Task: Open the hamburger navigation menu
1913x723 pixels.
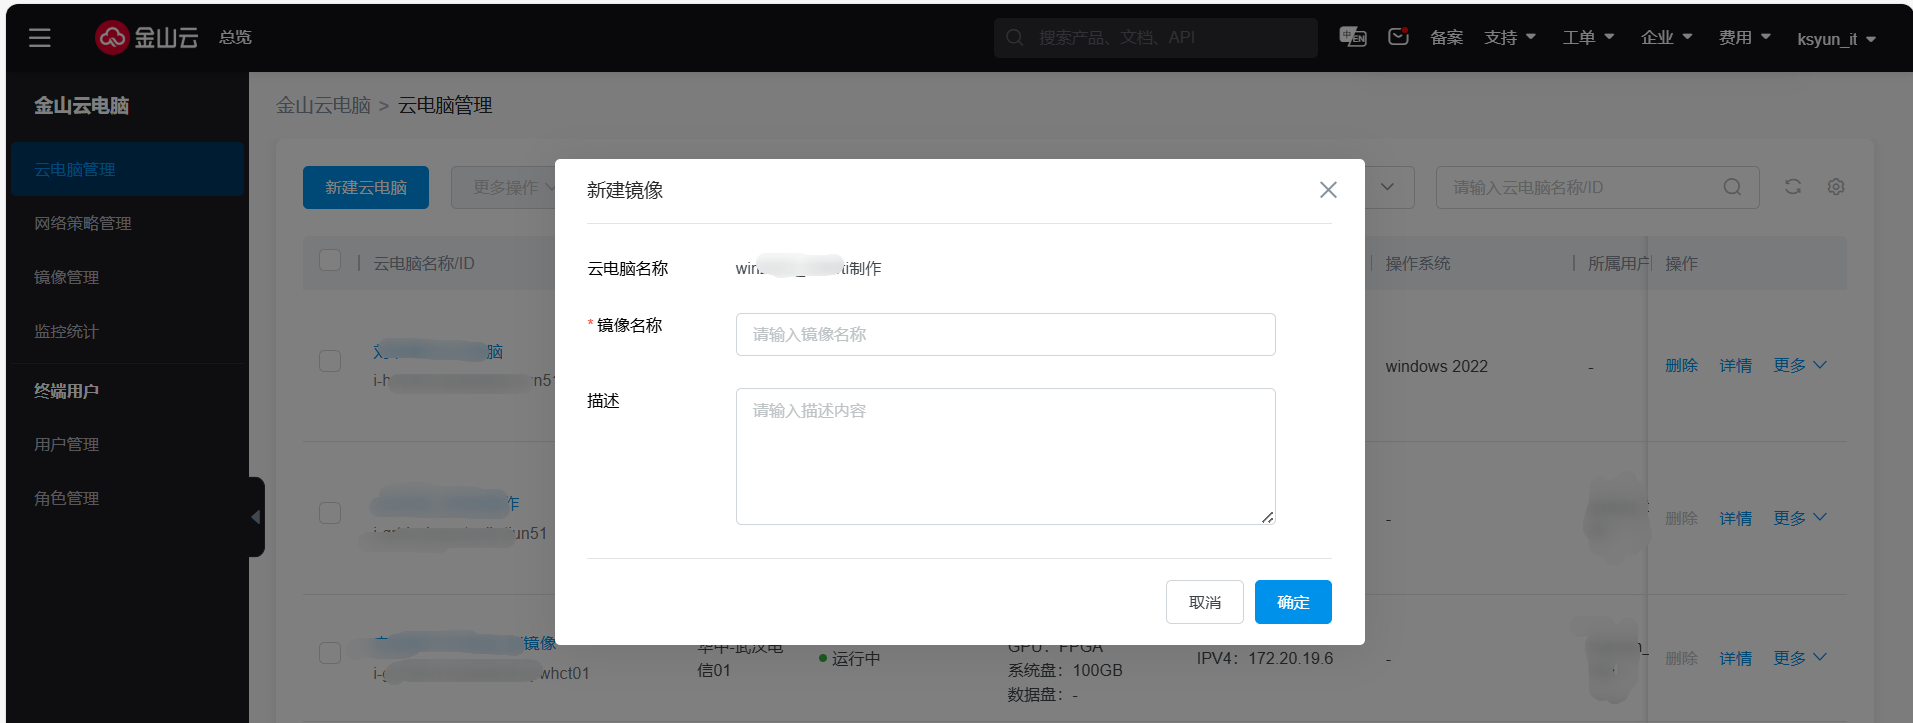Action: coord(40,38)
